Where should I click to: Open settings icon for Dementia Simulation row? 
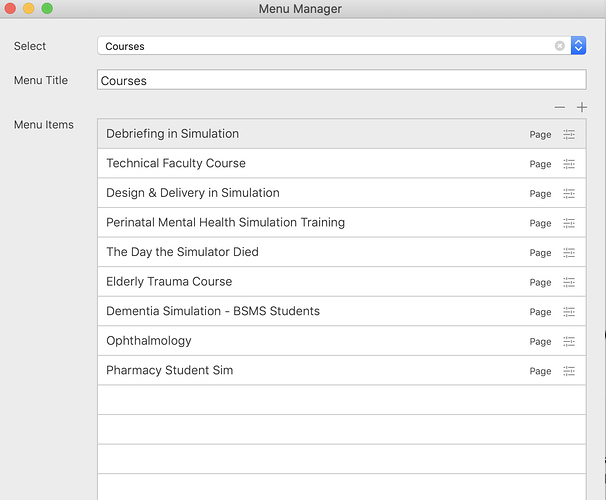[569, 312]
